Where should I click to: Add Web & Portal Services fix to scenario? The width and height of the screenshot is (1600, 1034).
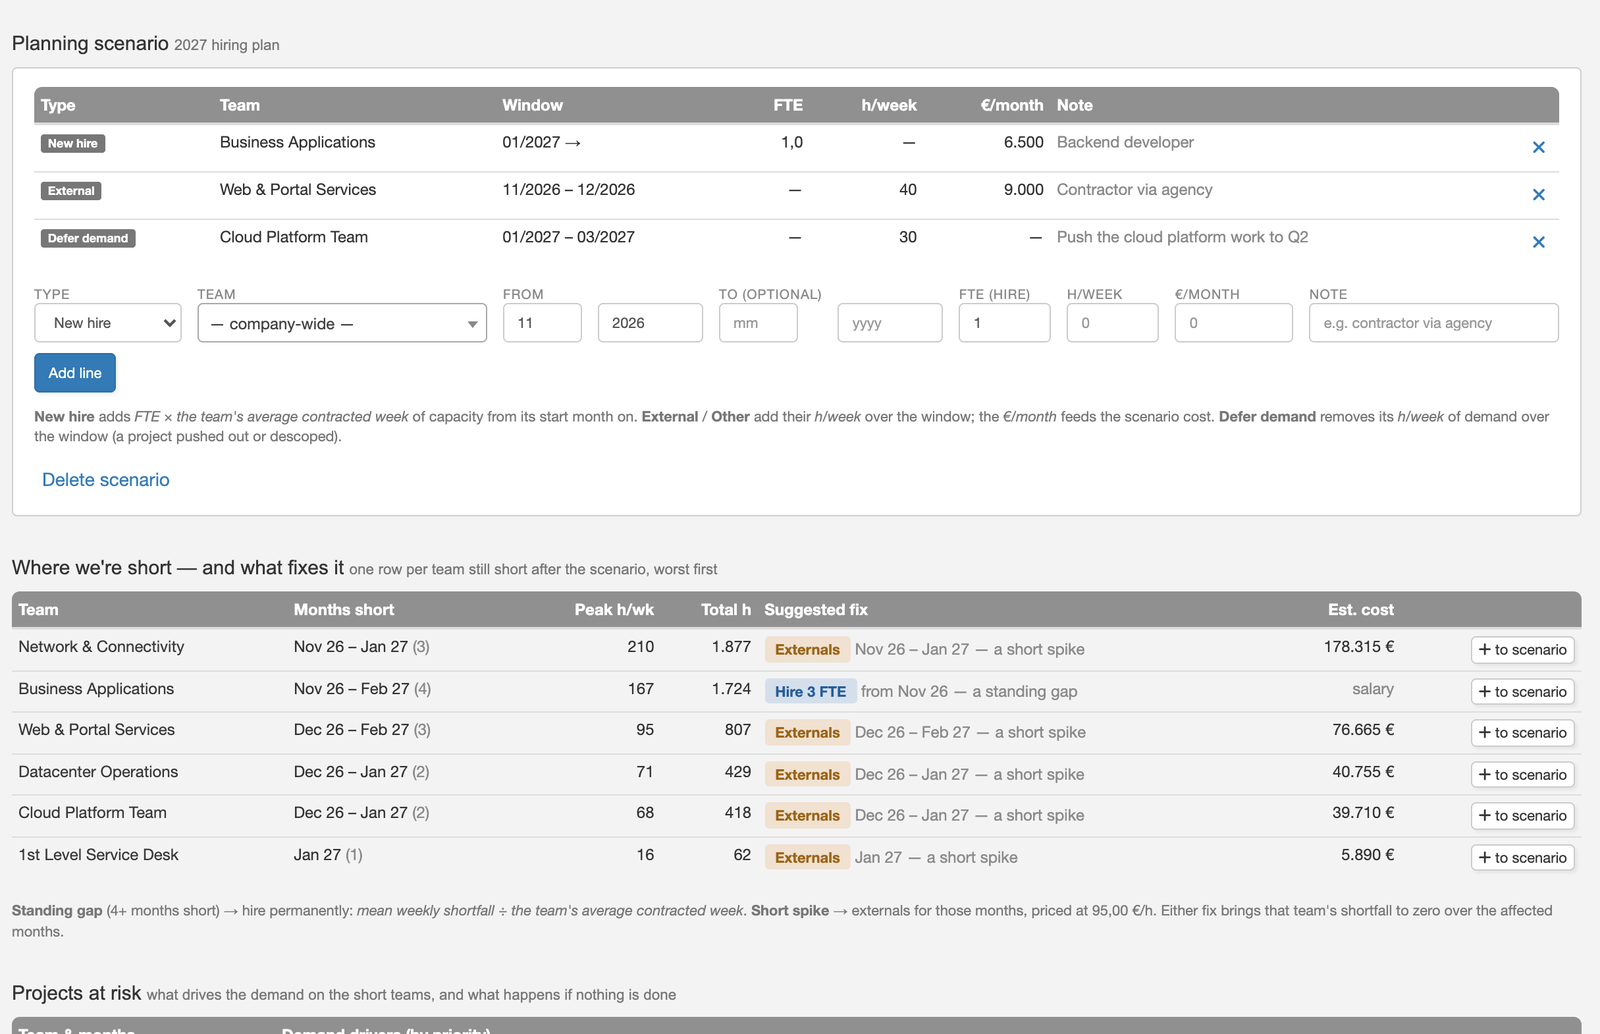coord(1522,733)
